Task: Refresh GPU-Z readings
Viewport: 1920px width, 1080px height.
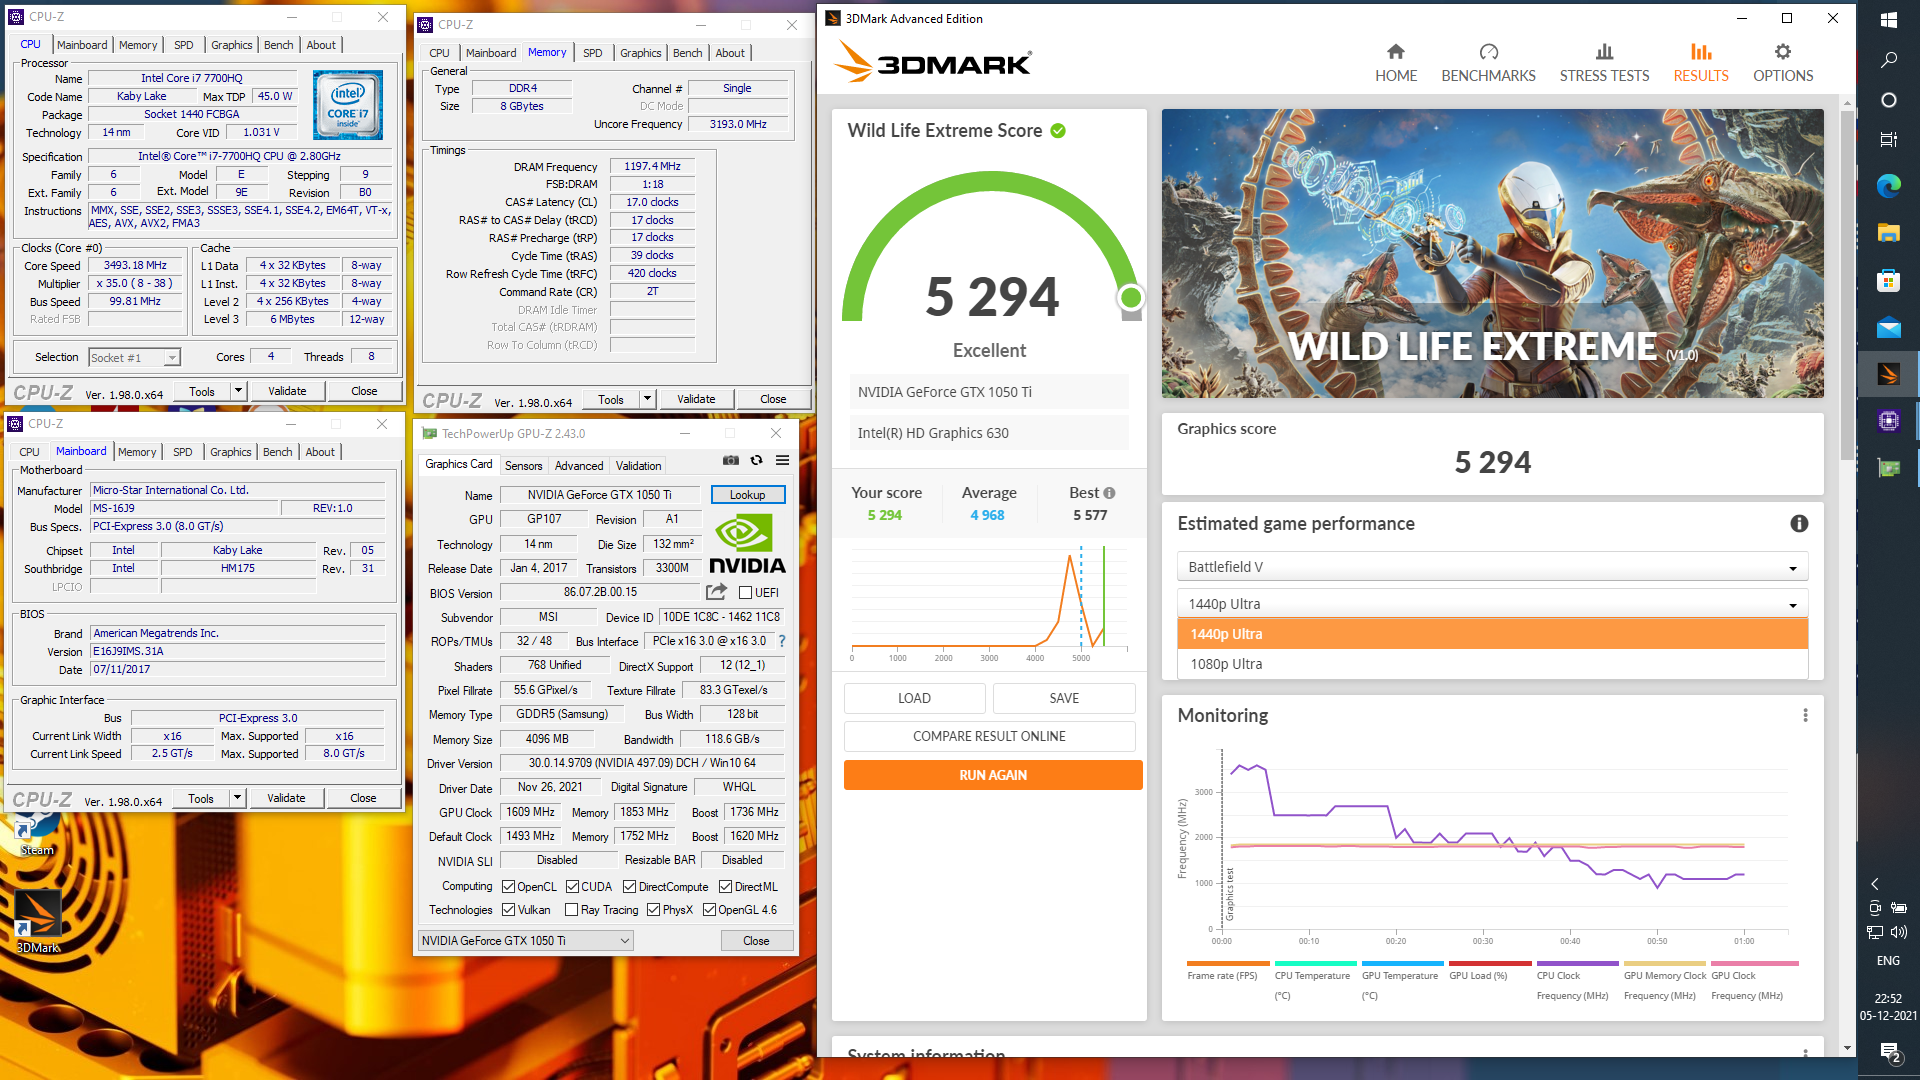Action: (757, 460)
